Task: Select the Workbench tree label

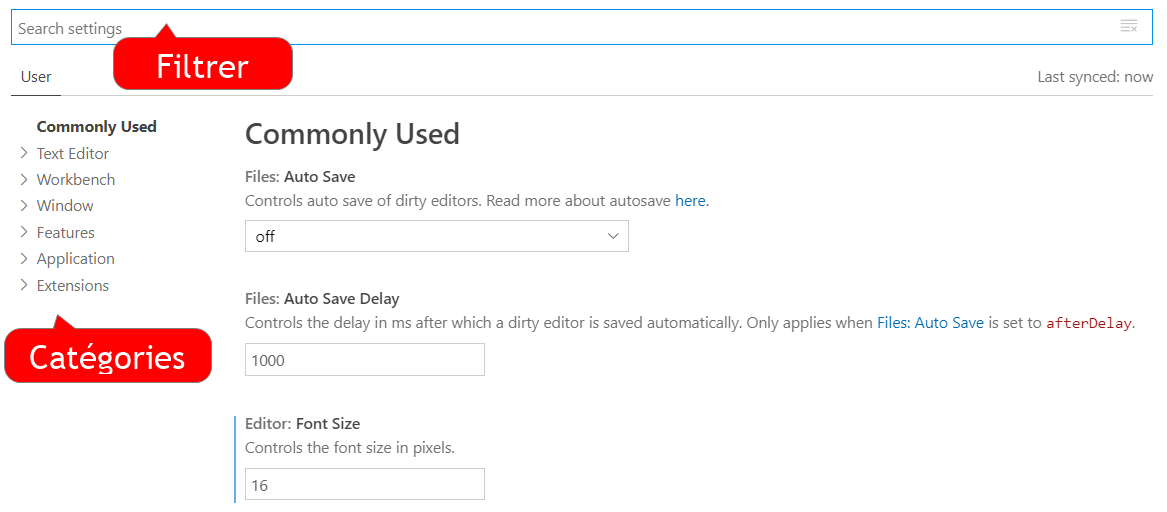Action: [x=76, y=179]
